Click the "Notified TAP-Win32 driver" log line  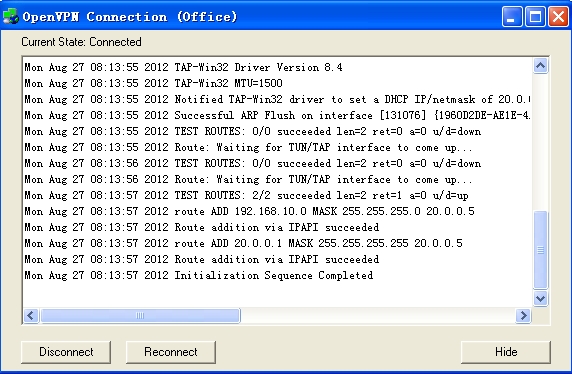277,99
